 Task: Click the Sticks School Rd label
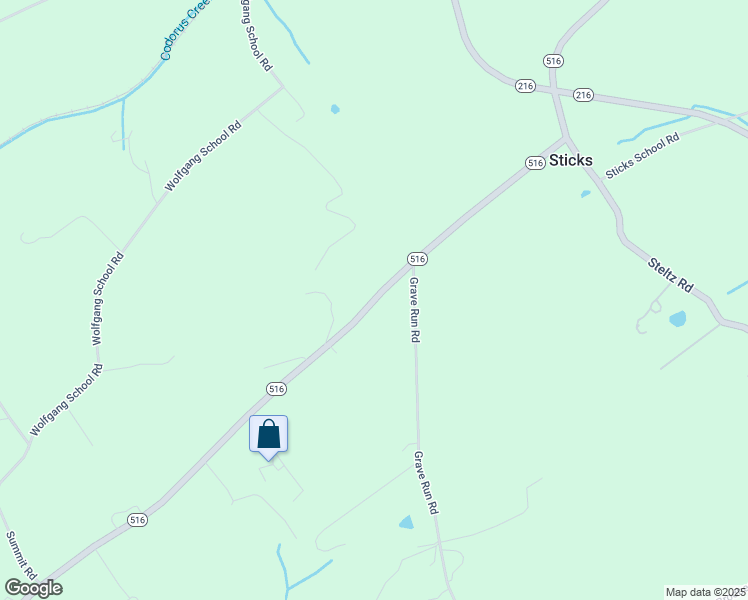click(642, 156)
